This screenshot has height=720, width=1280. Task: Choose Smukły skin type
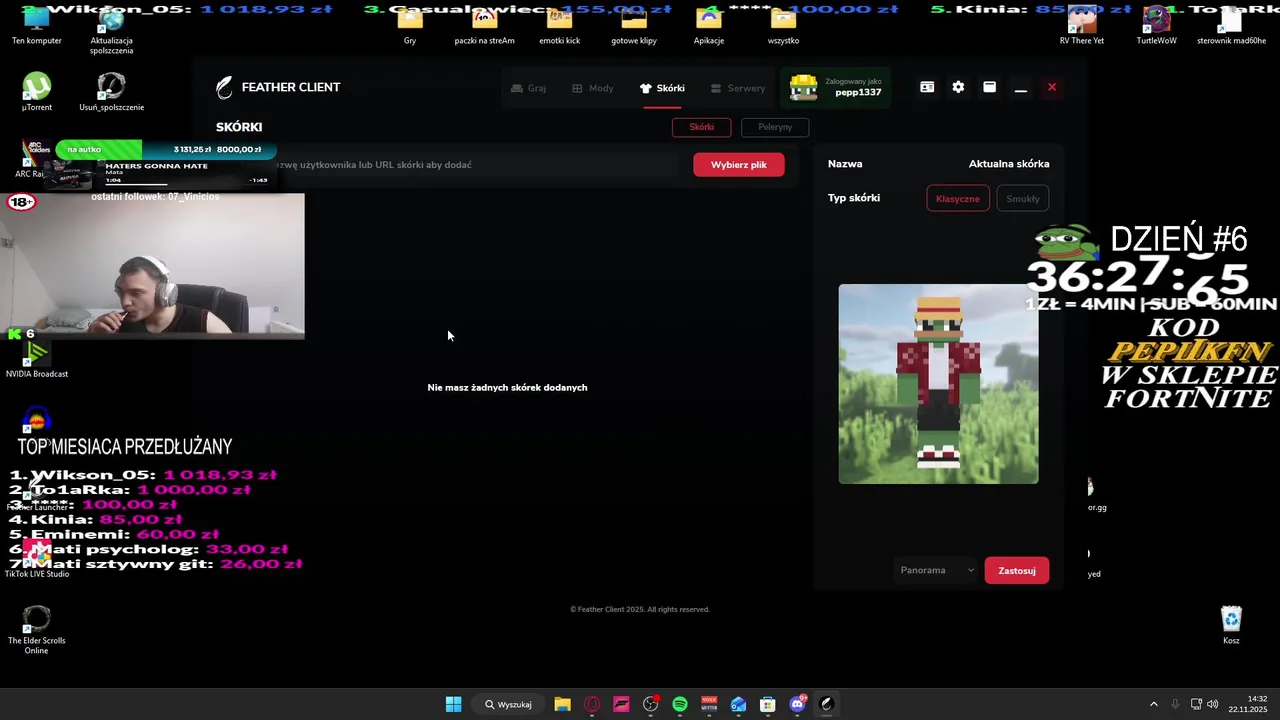[1023, 198]
